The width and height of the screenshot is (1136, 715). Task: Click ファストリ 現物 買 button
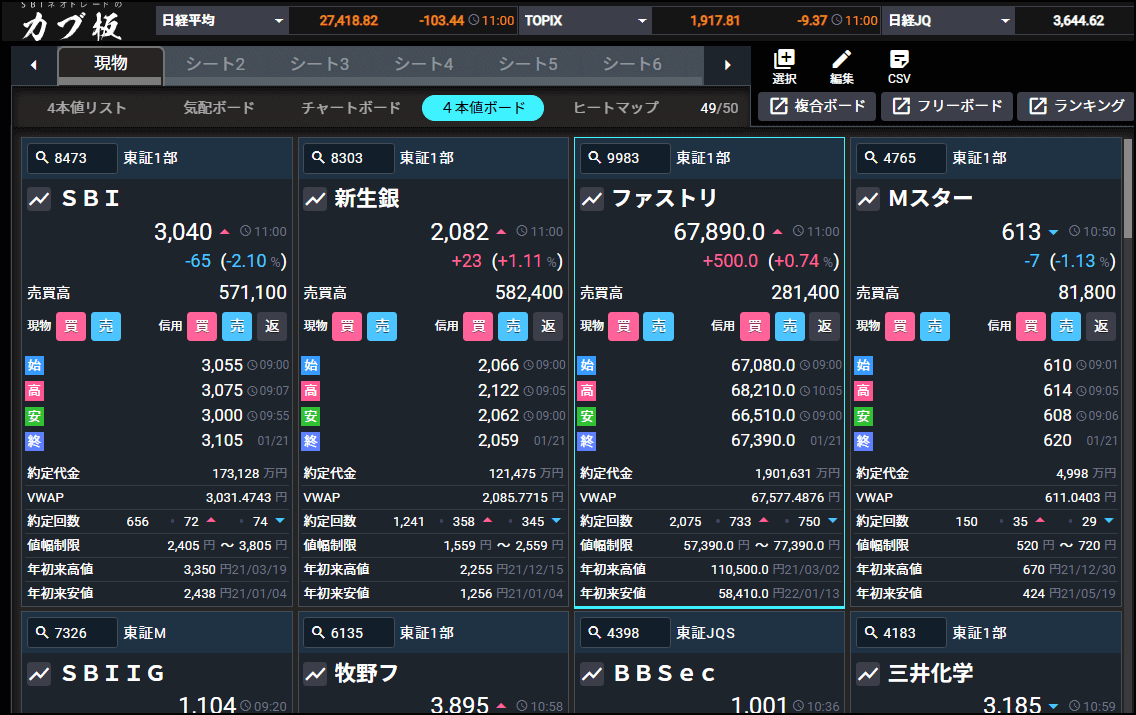624,326
